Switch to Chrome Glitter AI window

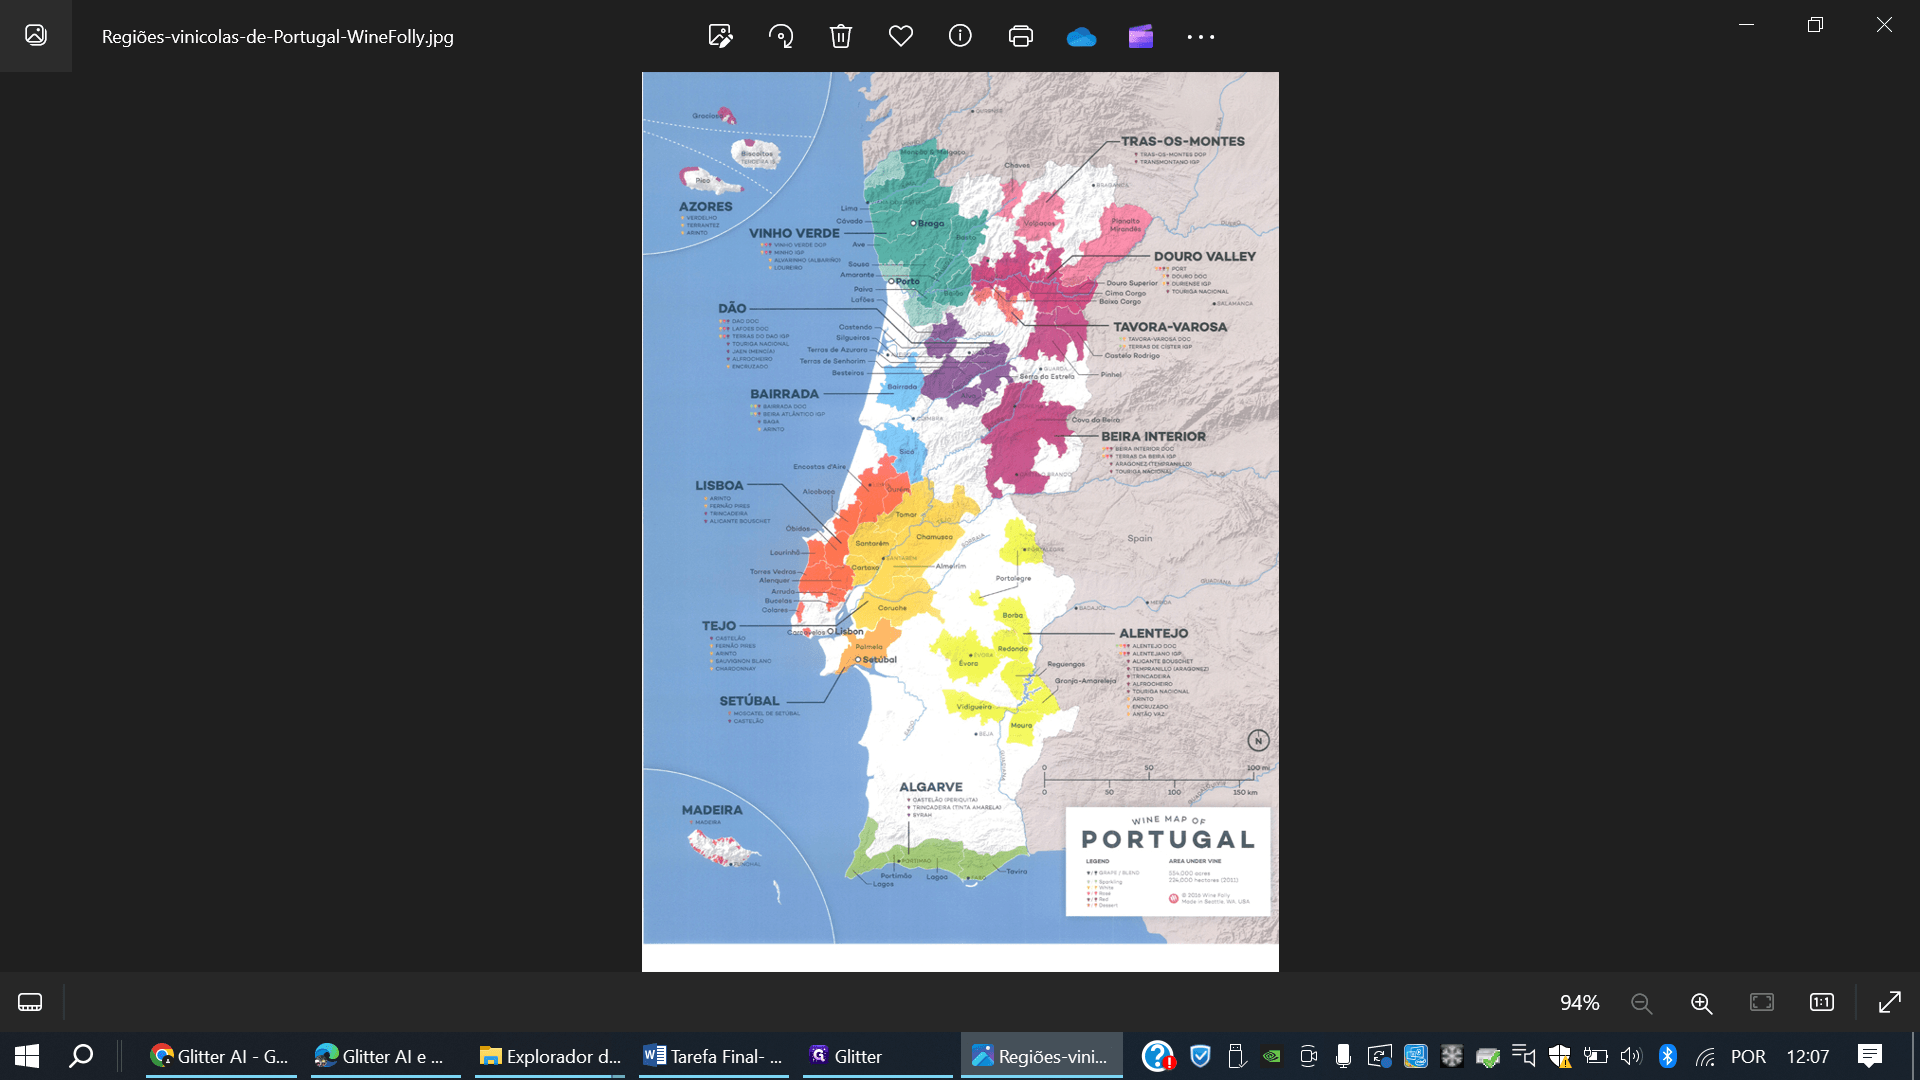coord(221,1056)
